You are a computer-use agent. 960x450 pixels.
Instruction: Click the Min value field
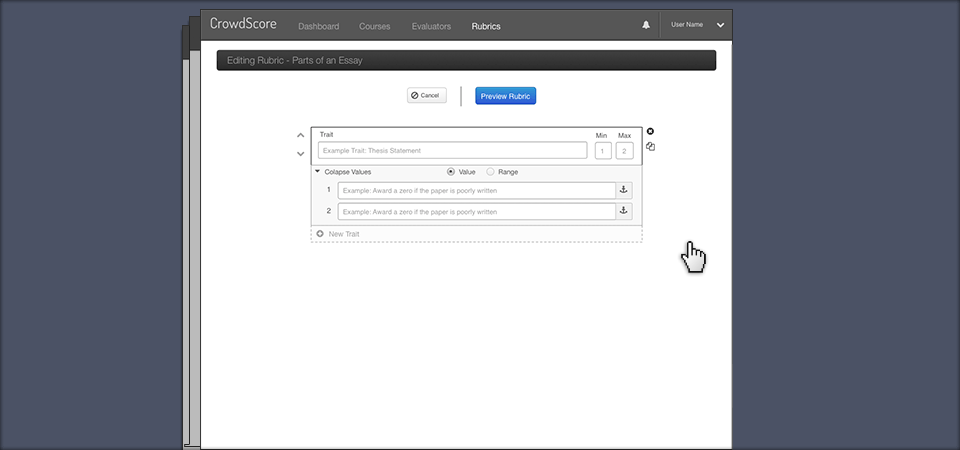click(603, 151)
